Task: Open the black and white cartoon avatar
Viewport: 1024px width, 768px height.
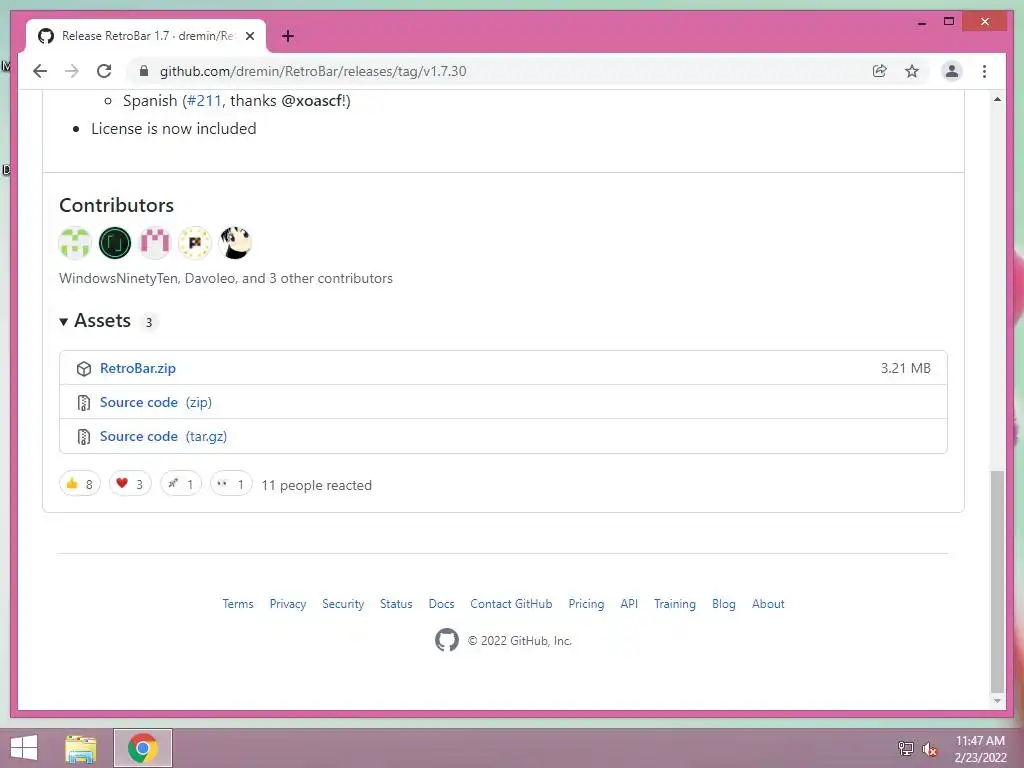Action: coord(235,243)
